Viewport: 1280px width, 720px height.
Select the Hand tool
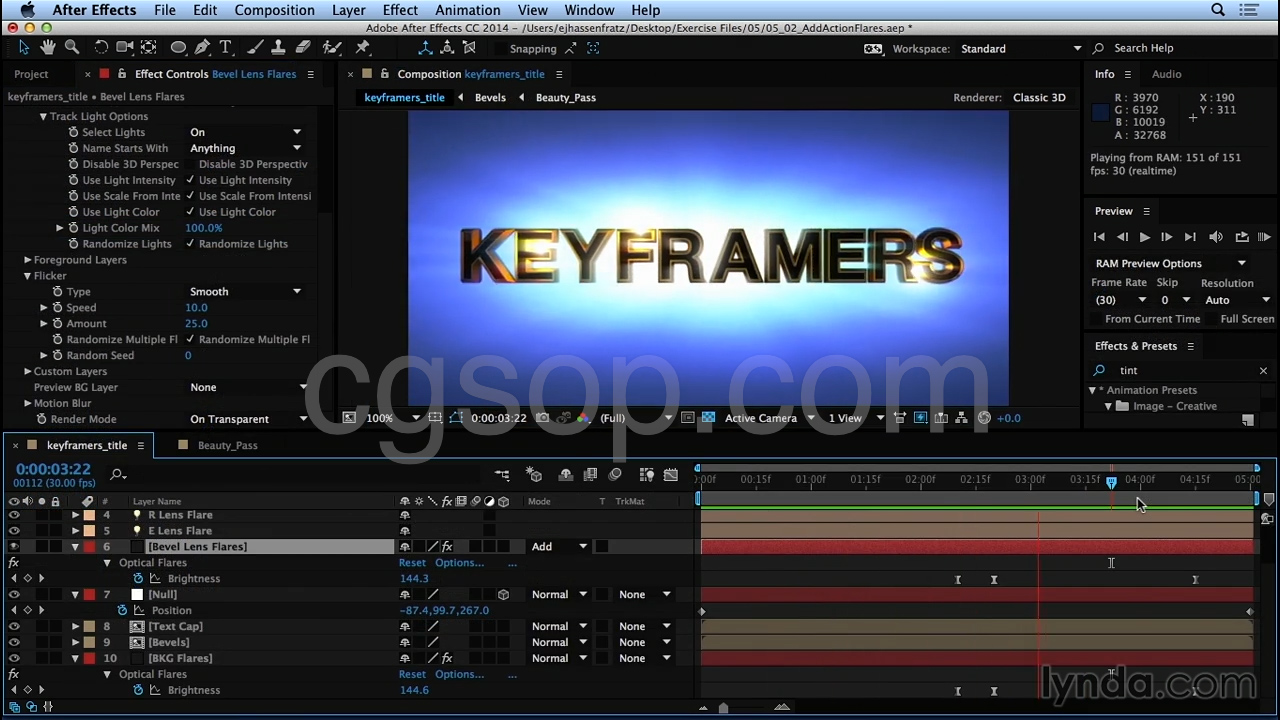tap(48, 48)
